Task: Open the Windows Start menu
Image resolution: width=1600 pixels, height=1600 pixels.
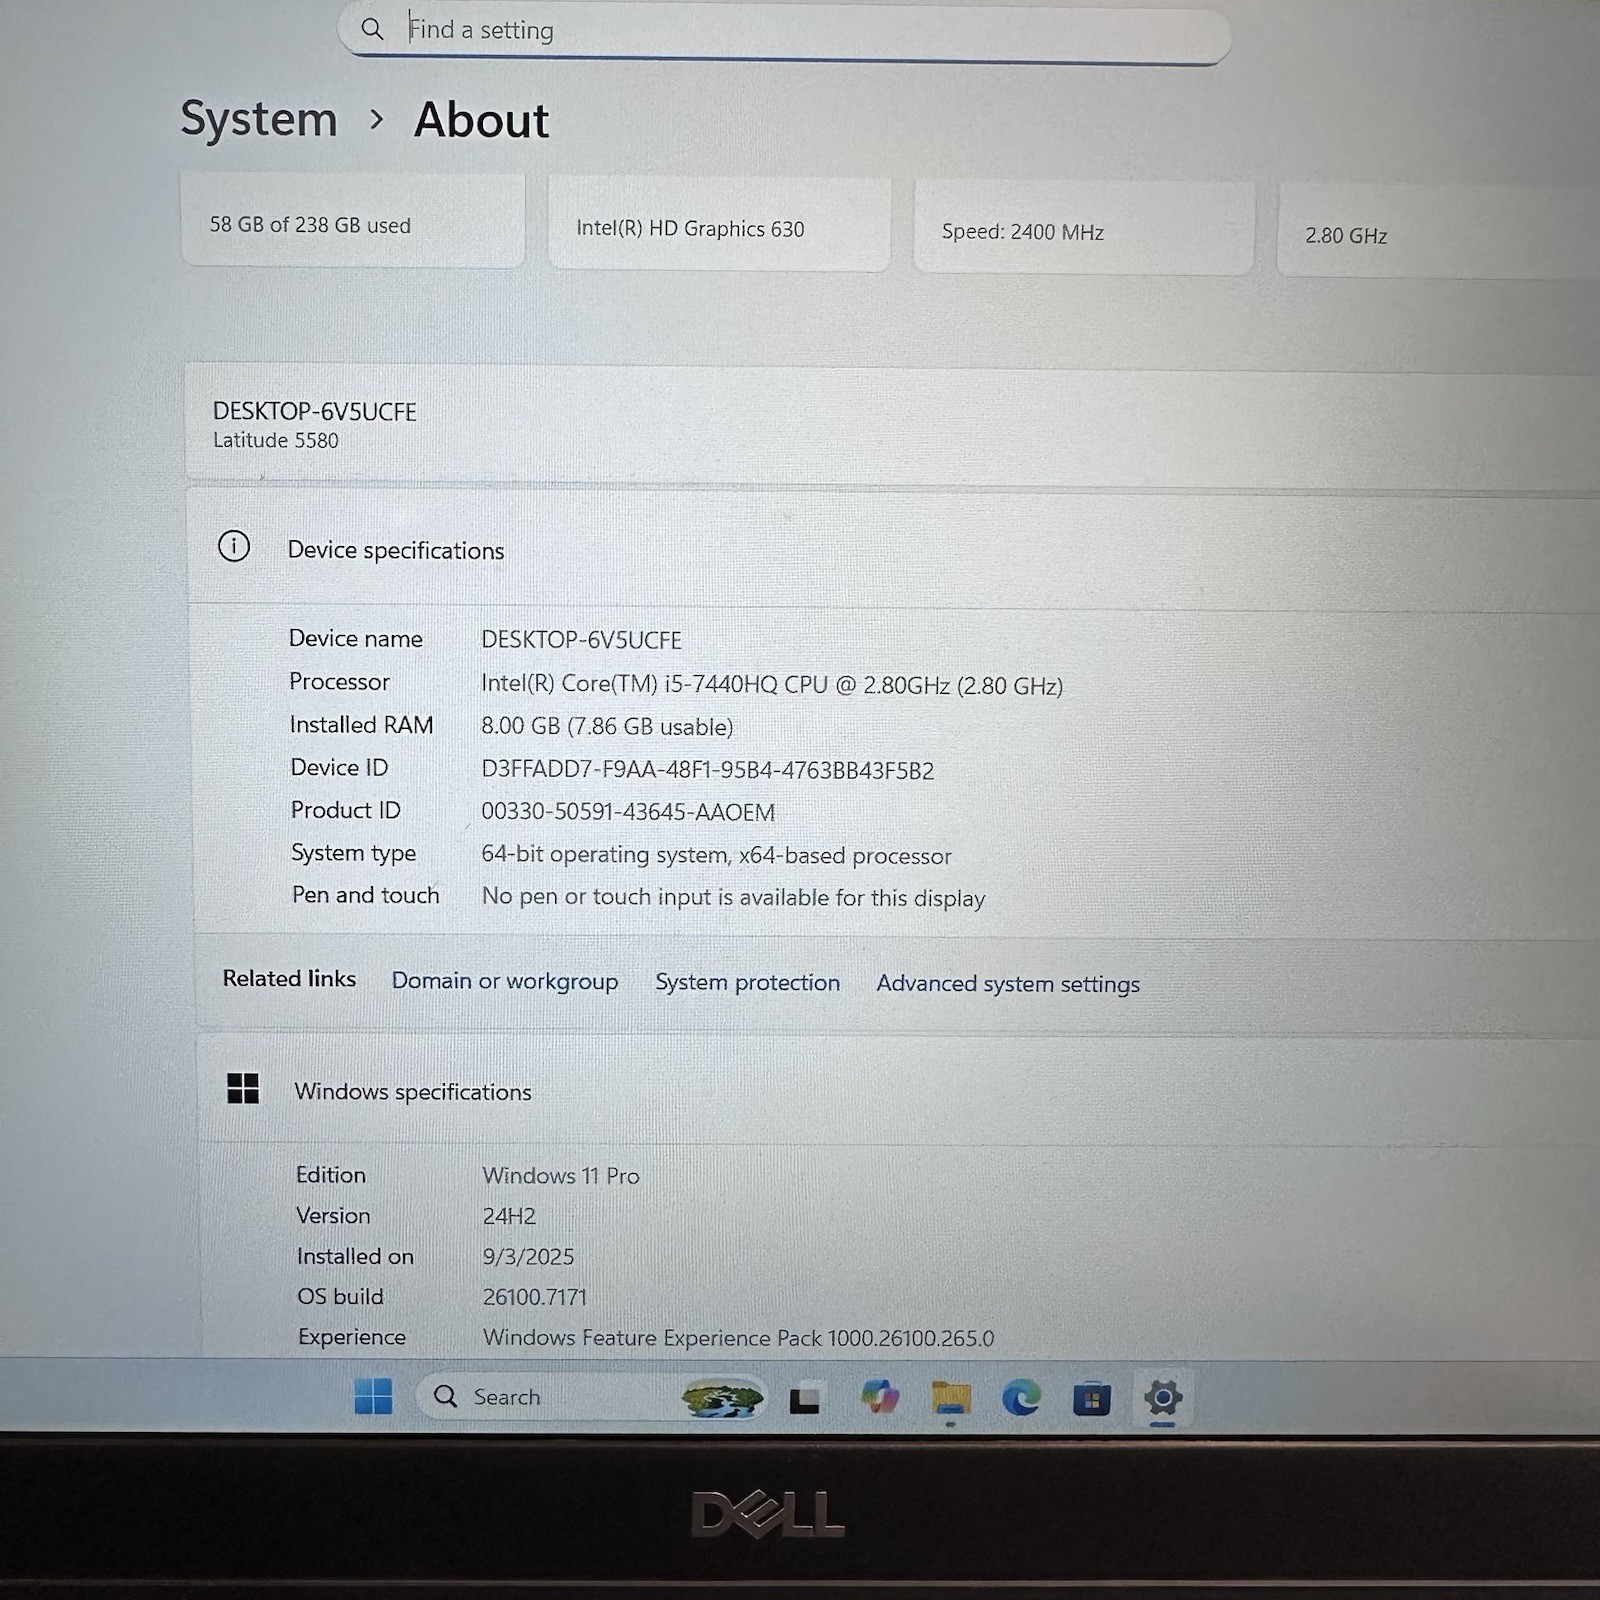Action: click(373, 1396)
